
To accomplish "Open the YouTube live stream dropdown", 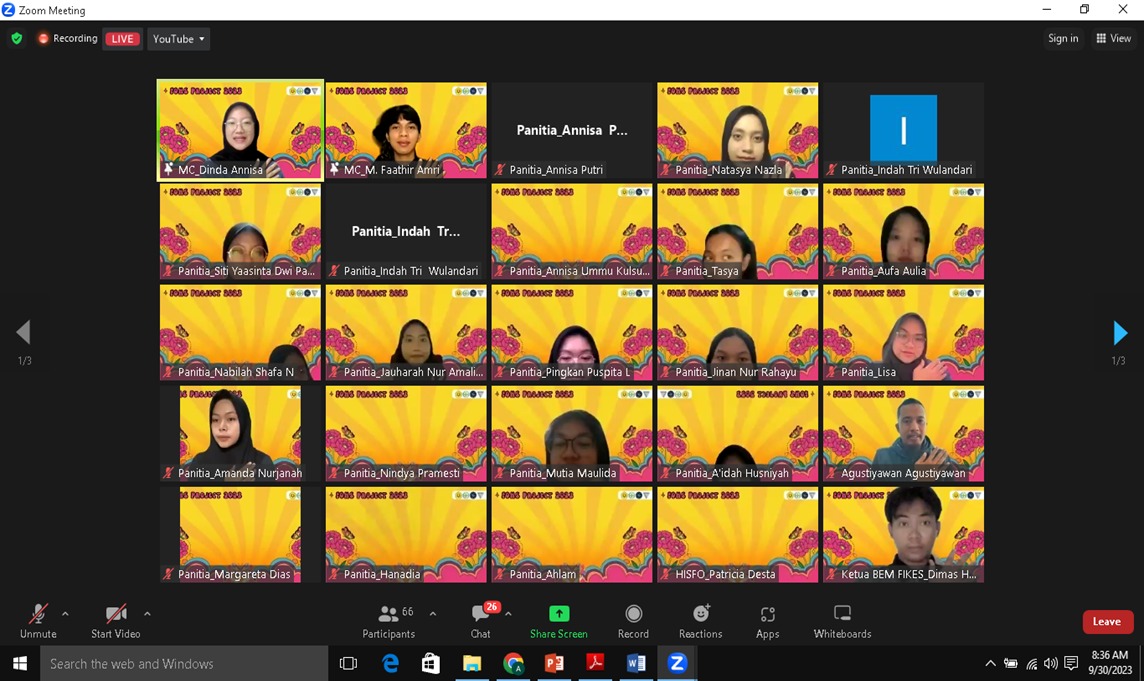I will point(178,39).
